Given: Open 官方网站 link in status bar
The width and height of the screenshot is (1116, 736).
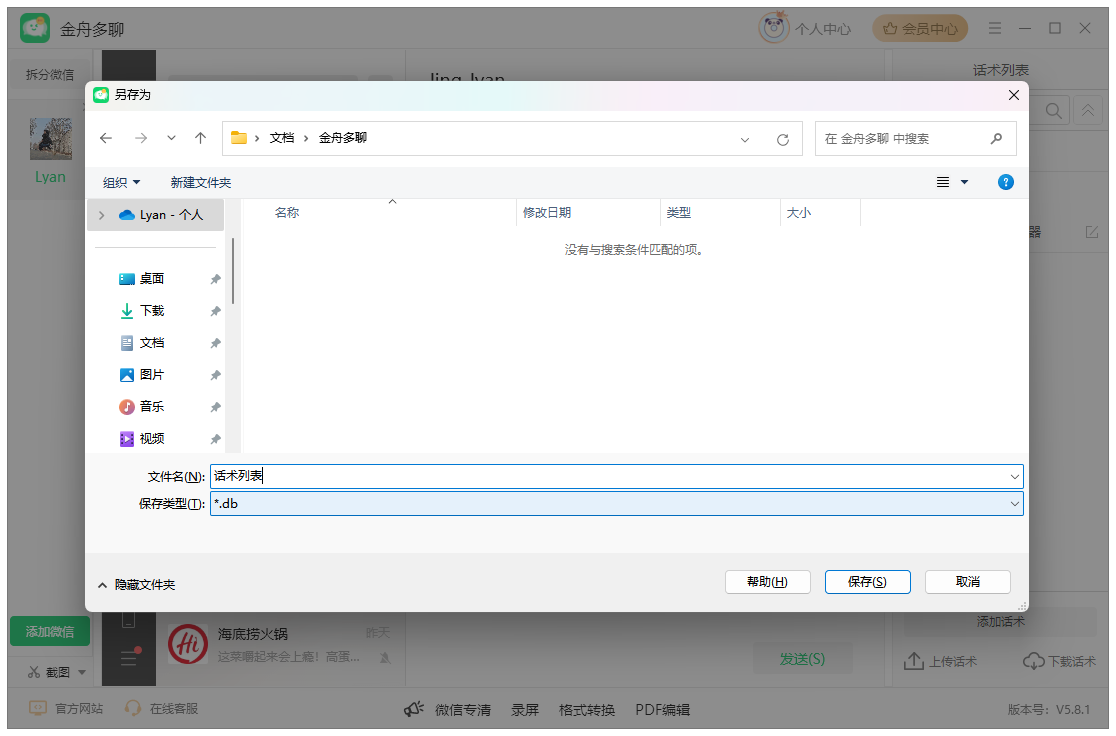Looking at the screenshot, I should pos(66,708).
